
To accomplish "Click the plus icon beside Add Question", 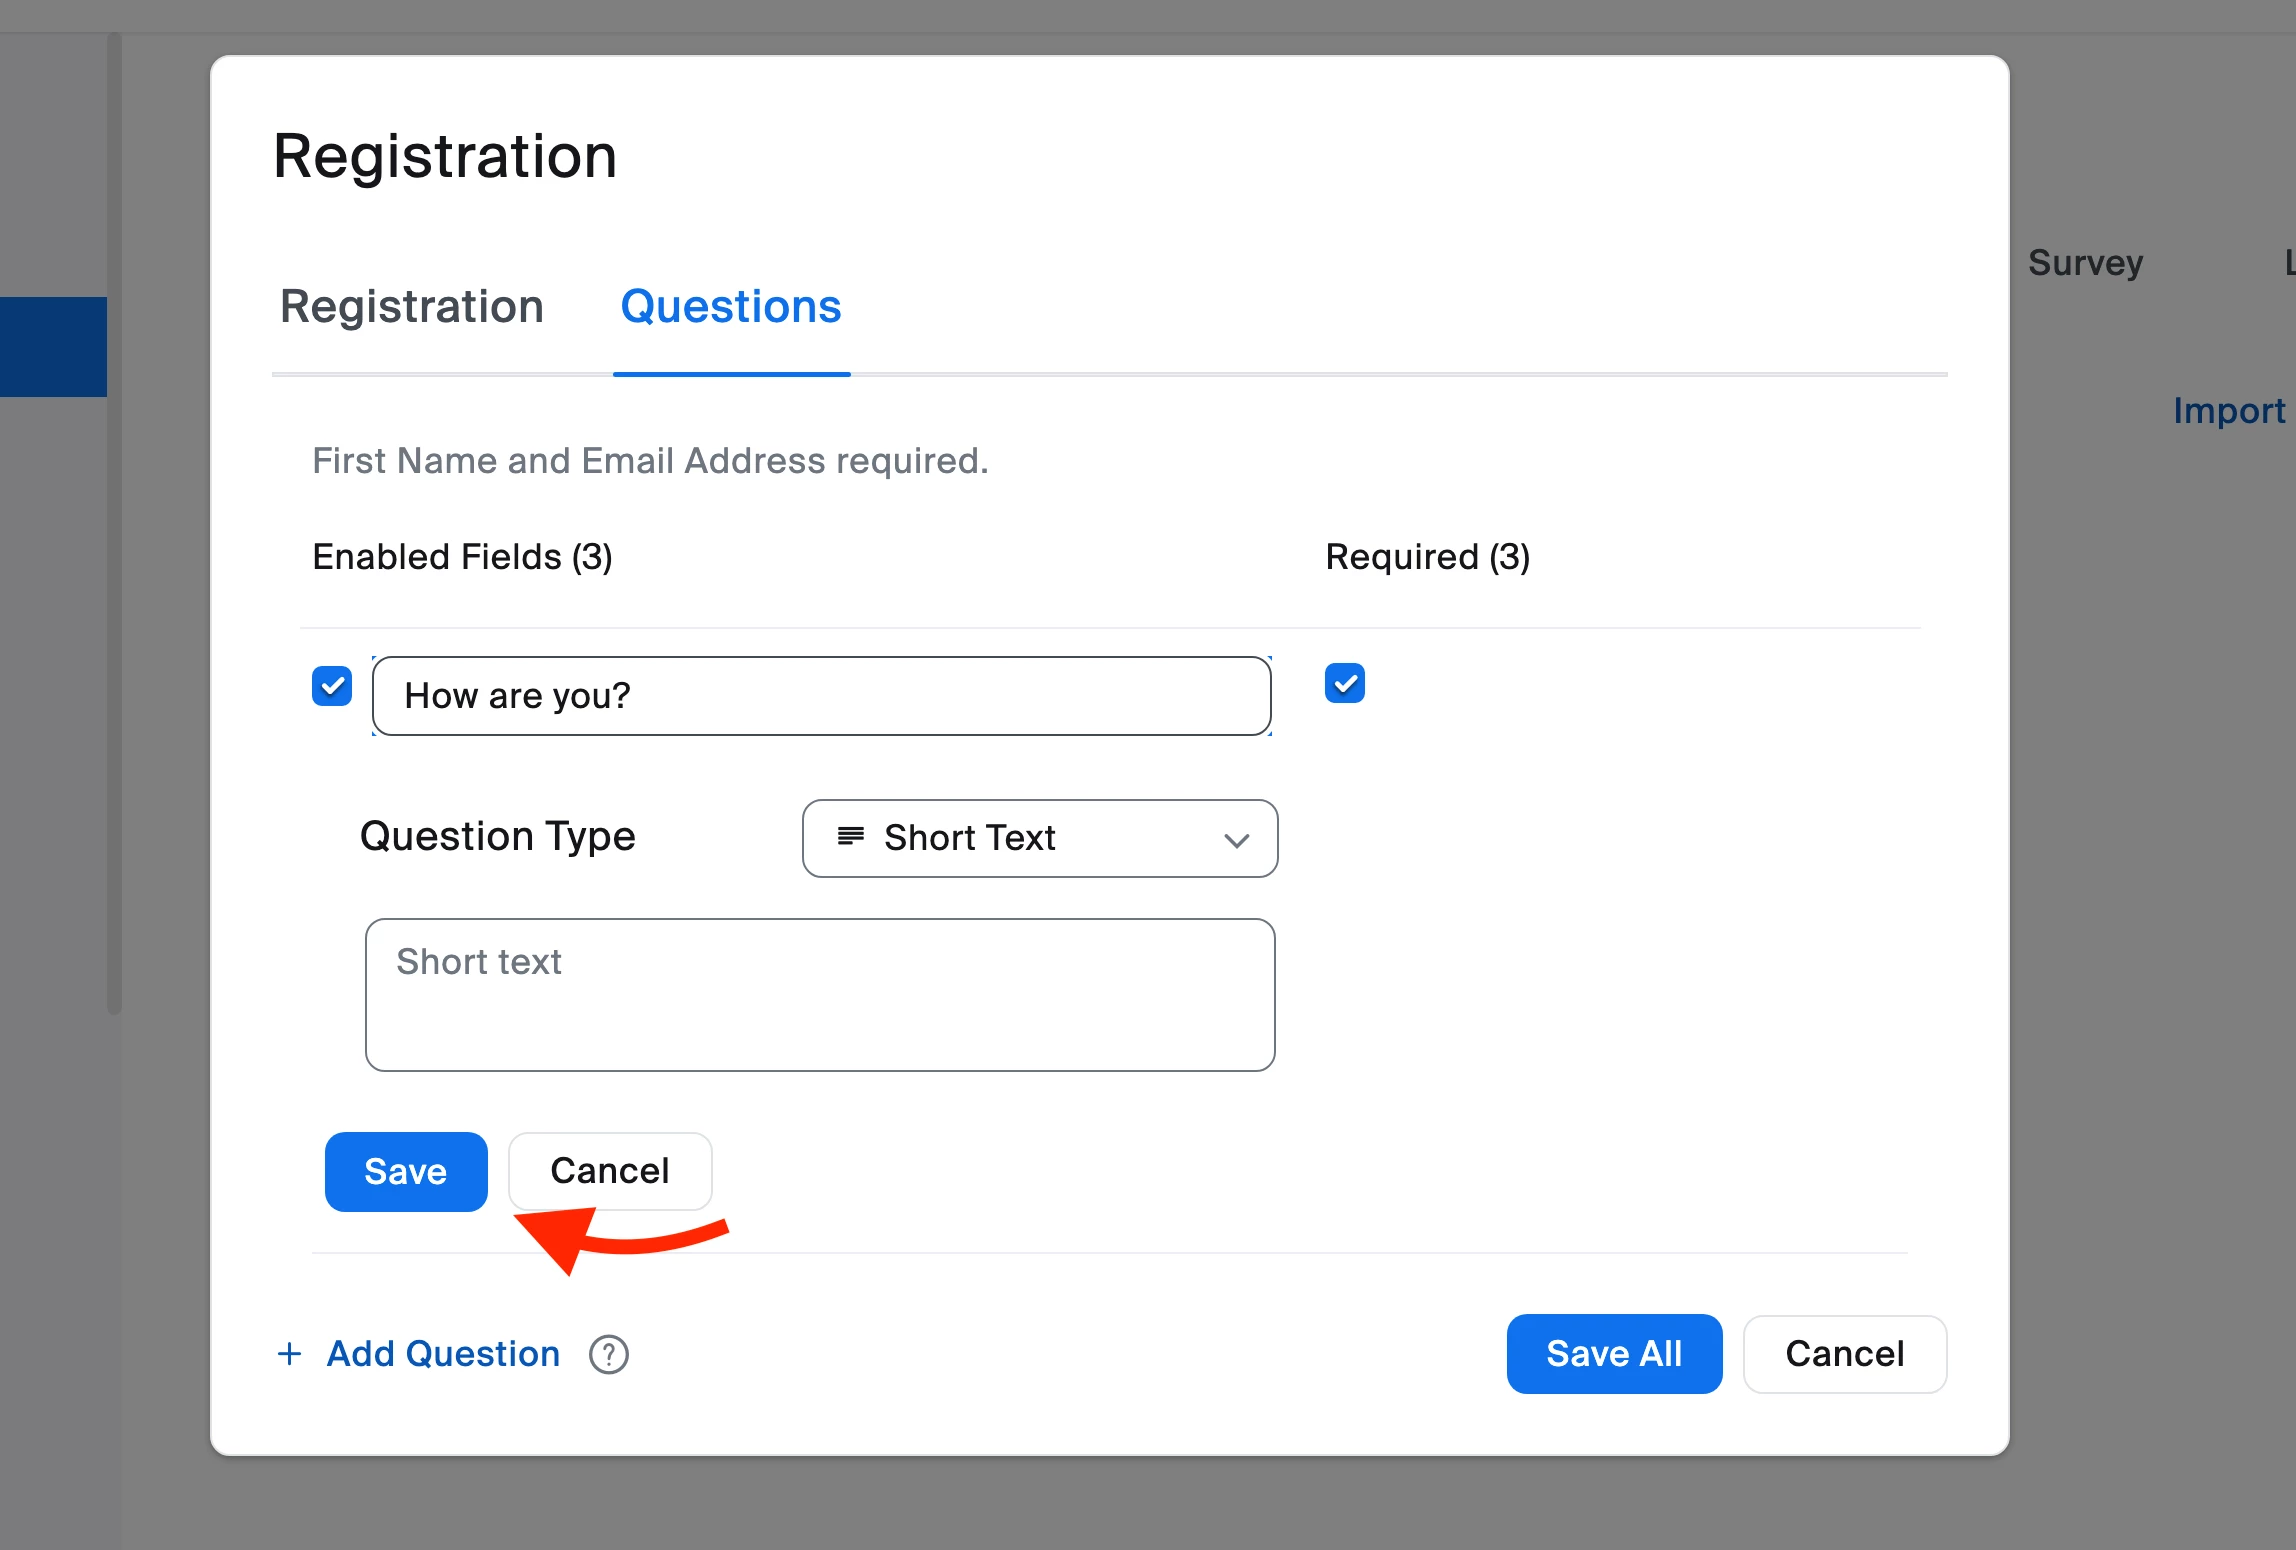I will coord(289,1353).
